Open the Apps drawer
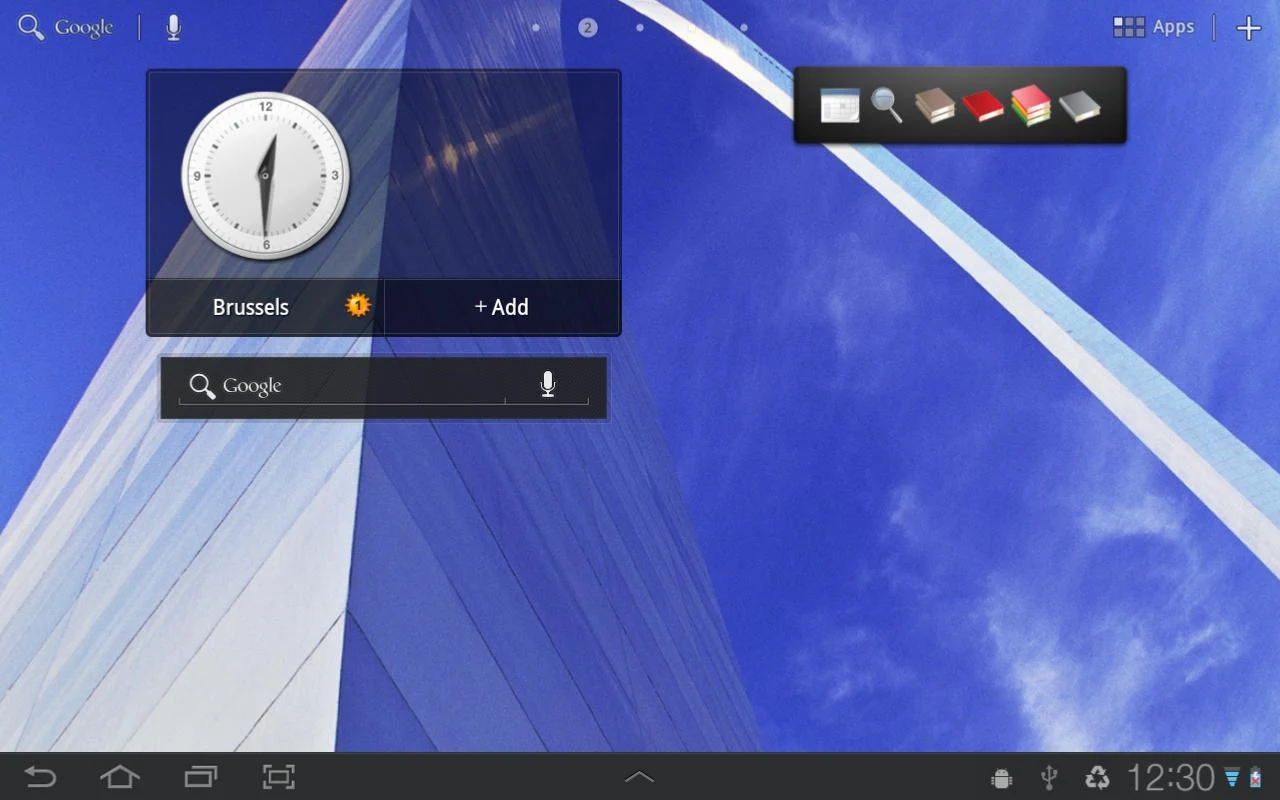1280x800 pixels. click(1154, 27)
